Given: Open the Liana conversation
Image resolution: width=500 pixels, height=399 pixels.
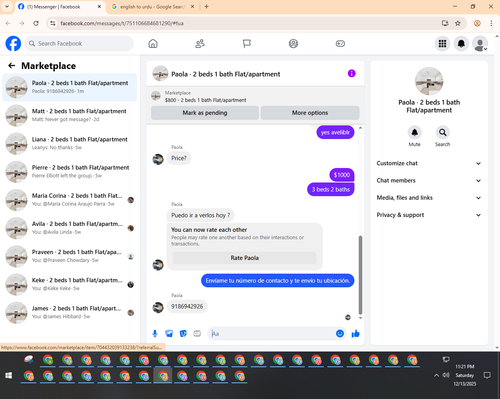Looking at the screenshot, I should tap(70, 143).
